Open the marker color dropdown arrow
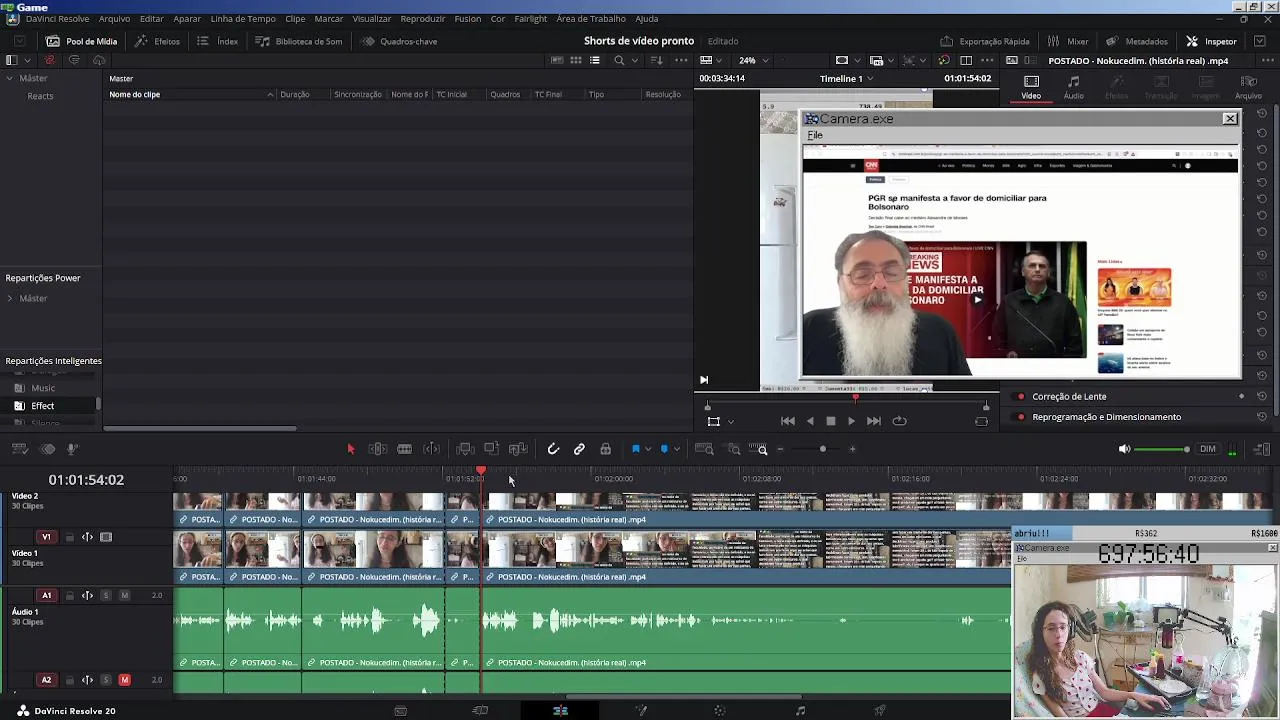Image resolution: width=1280 pixels, height=720 pixels. click(677, 449)
